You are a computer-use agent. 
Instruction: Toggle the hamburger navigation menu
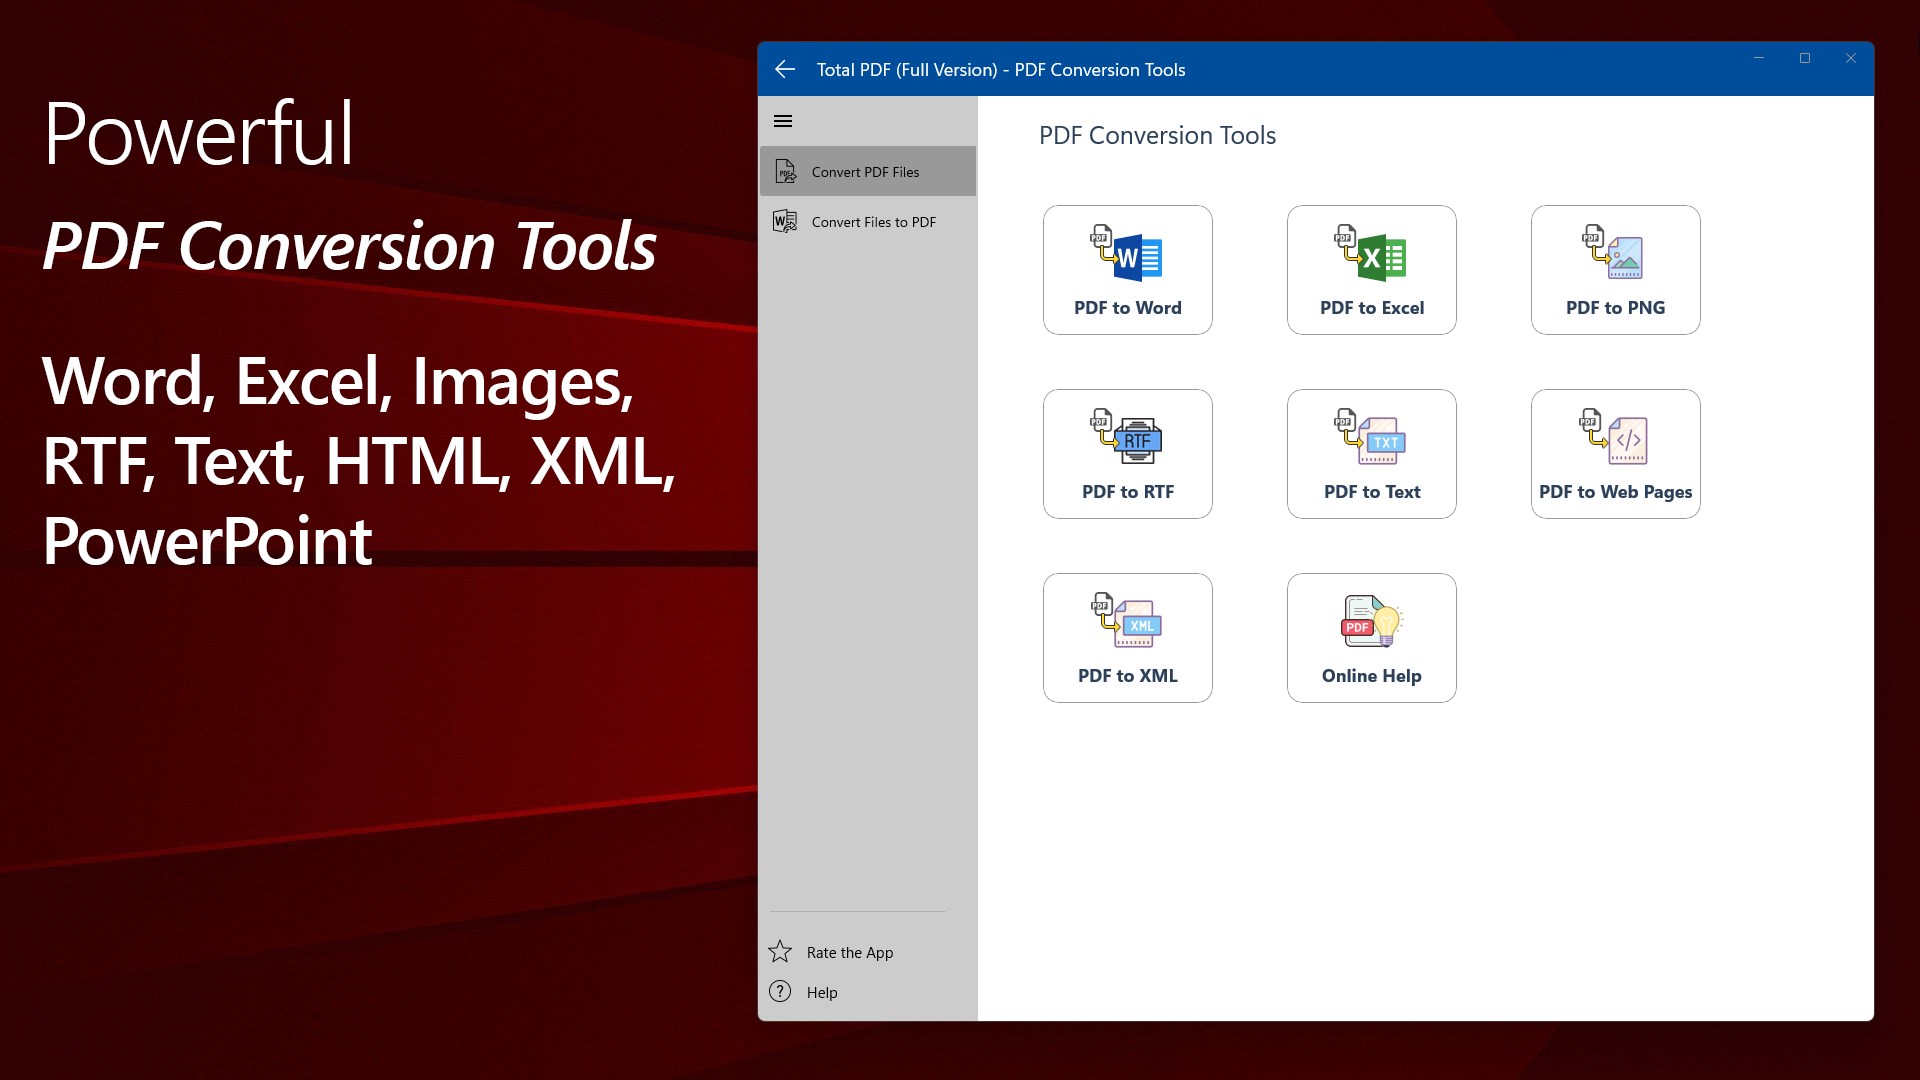pyautogui.click(x=783, y=121)
